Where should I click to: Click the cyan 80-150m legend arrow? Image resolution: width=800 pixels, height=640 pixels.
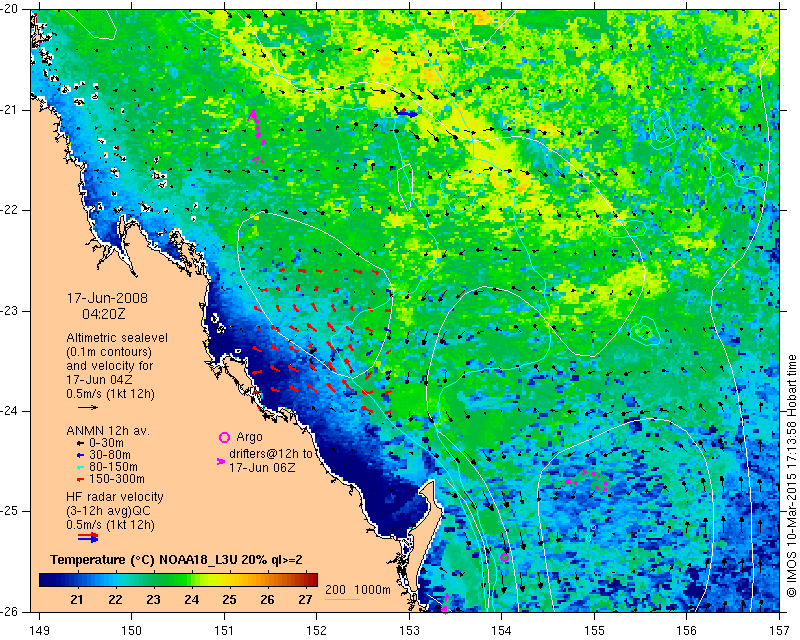click(x=80, y=467)
